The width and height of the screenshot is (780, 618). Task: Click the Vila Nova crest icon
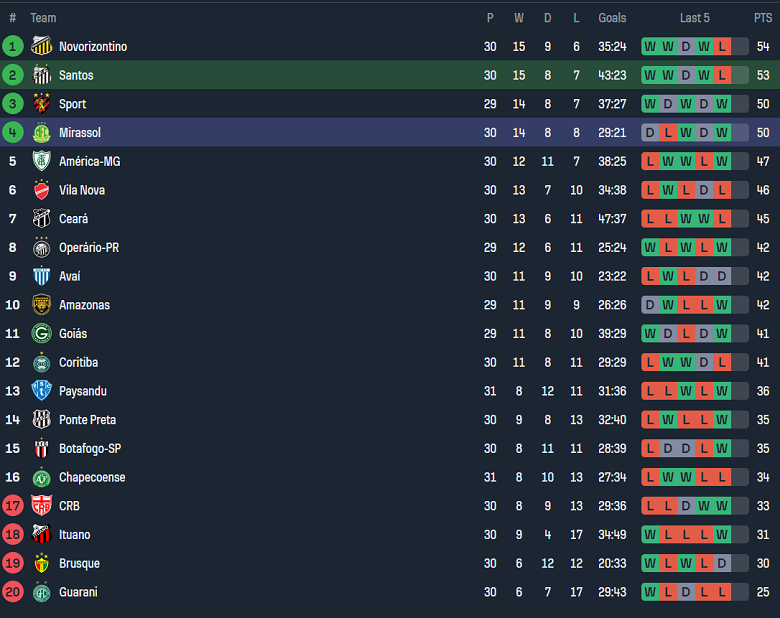41,190
